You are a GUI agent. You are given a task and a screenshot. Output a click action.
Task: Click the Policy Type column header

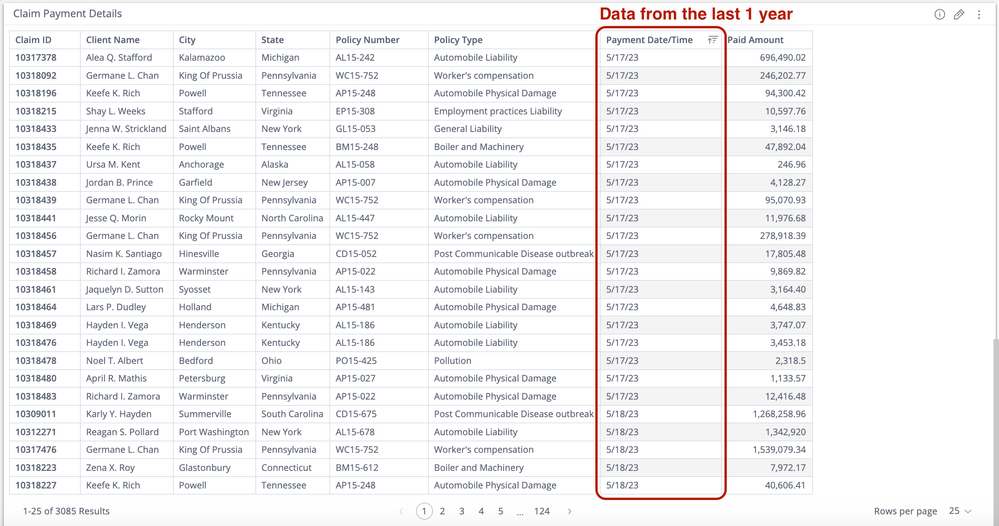click(x=458, y=40)
